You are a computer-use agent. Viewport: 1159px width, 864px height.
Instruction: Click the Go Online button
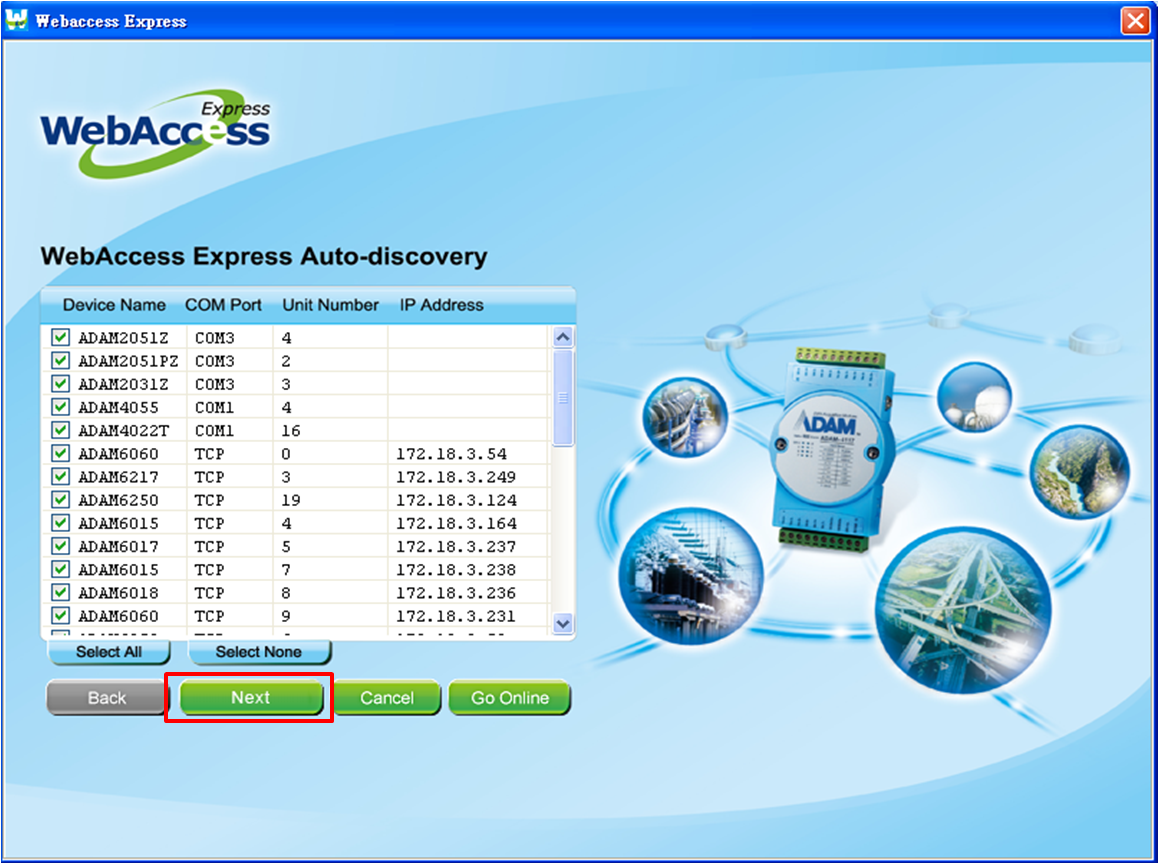coord(510,698)
